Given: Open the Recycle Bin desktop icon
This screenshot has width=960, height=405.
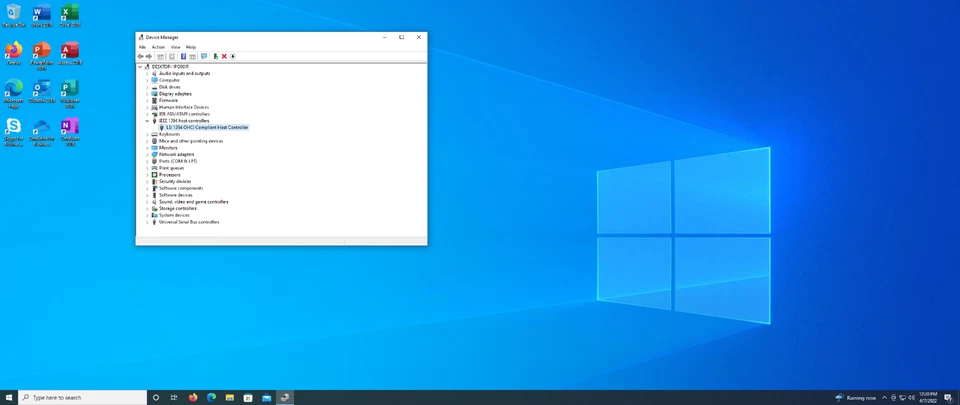Looking at the screenshot, I should click(13, 15).
